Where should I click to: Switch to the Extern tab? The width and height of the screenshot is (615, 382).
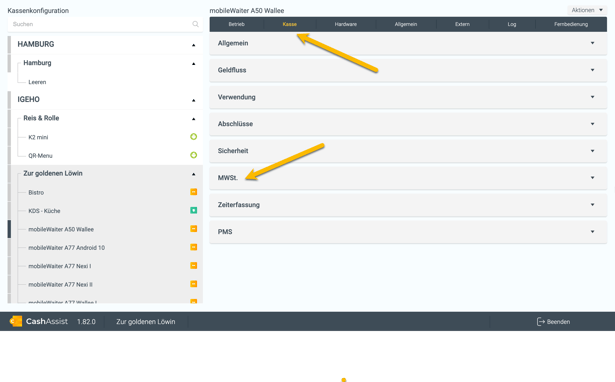(462, 24)
